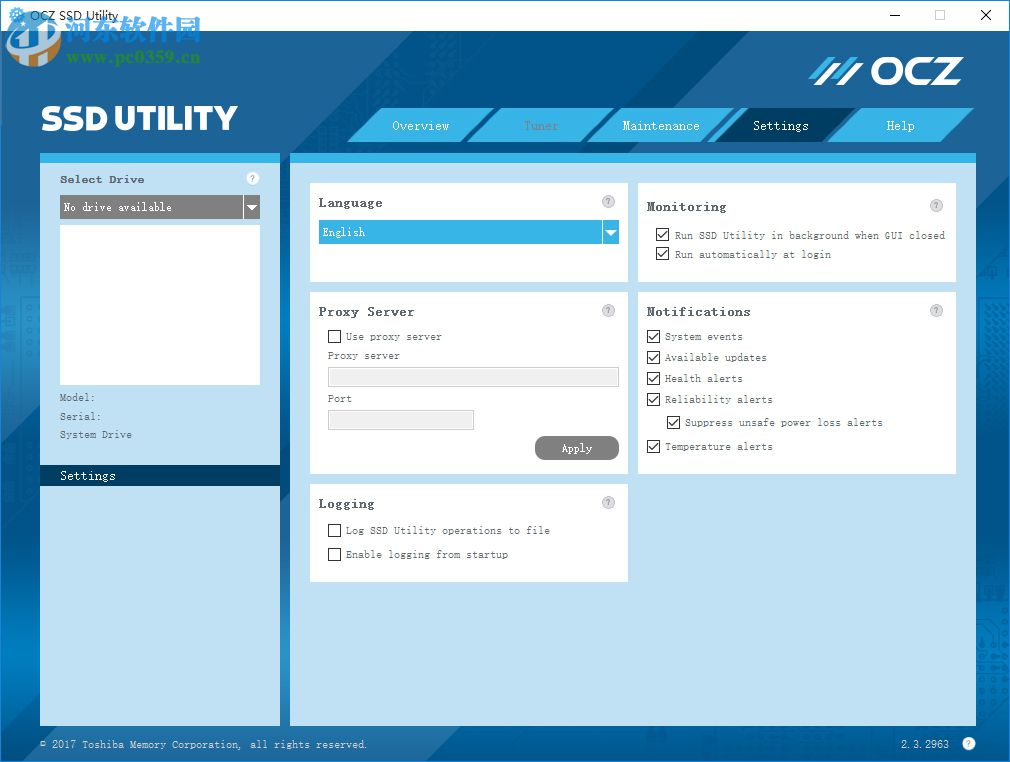Click the help icon in the status bar
Image resolution: width=1010 pixels, height=762 pixels.
967,744
